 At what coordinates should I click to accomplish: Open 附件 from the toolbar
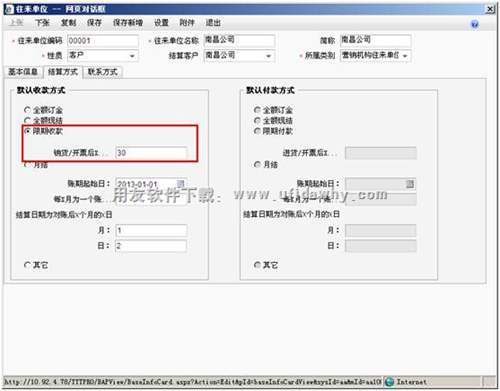(187, 23)
